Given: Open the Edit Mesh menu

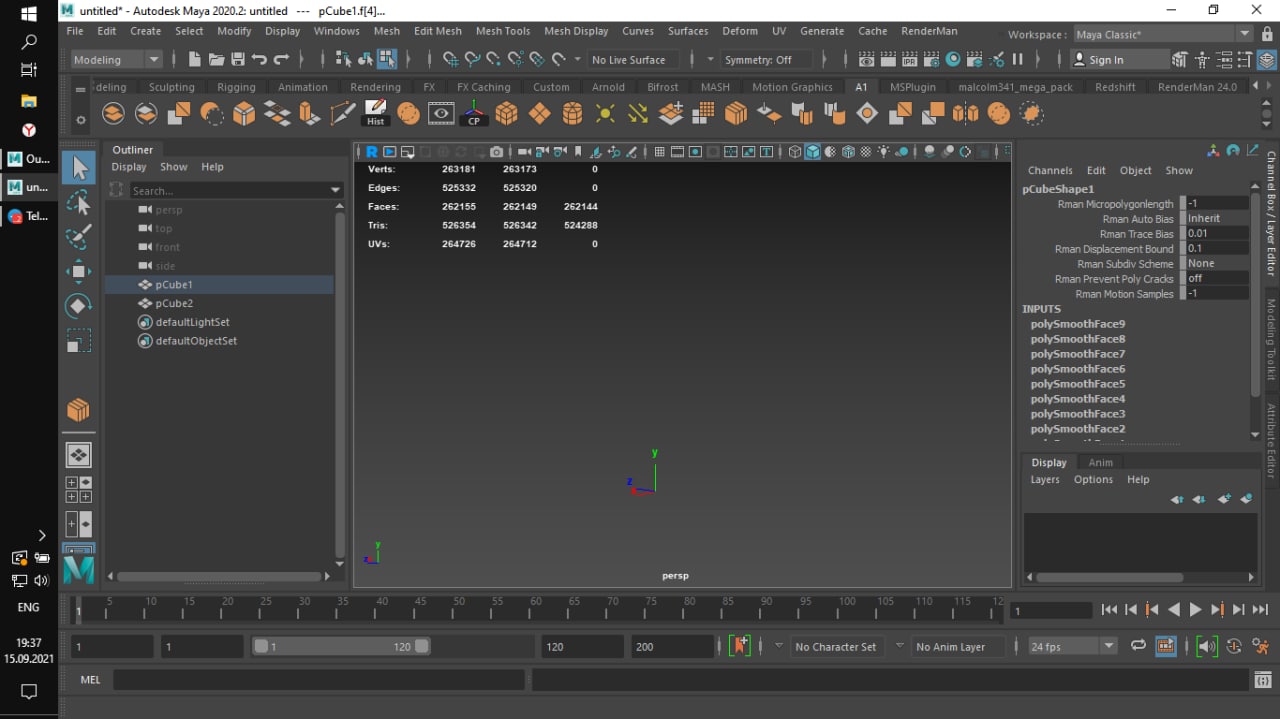Looking at the screenshot, I should pos(438,31).
